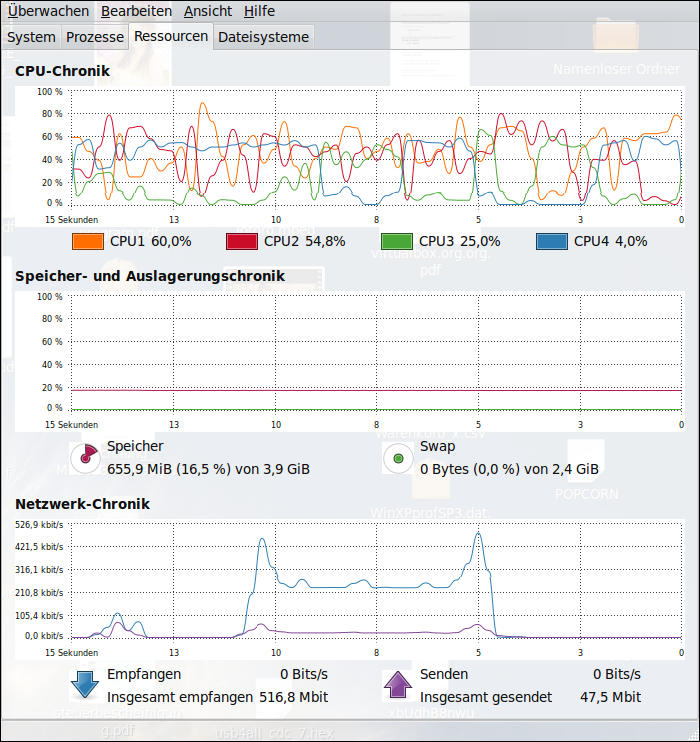Click inside the Netzwerk-Chronik graph
The width and height of the screenshot is (700, 742).
(x=376, y=580)
